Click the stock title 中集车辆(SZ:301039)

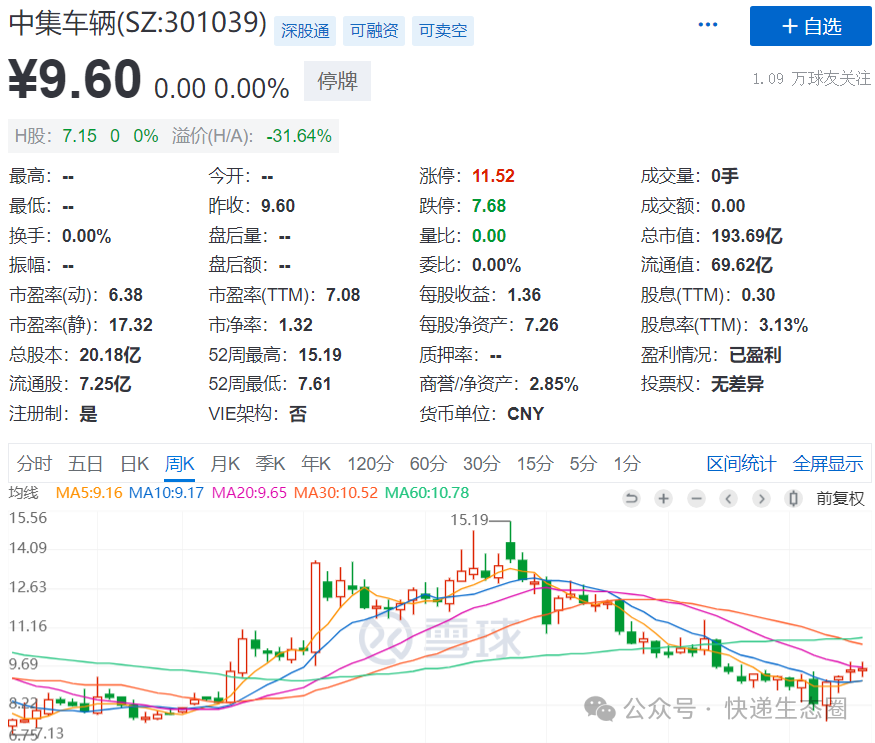point(137,23)
